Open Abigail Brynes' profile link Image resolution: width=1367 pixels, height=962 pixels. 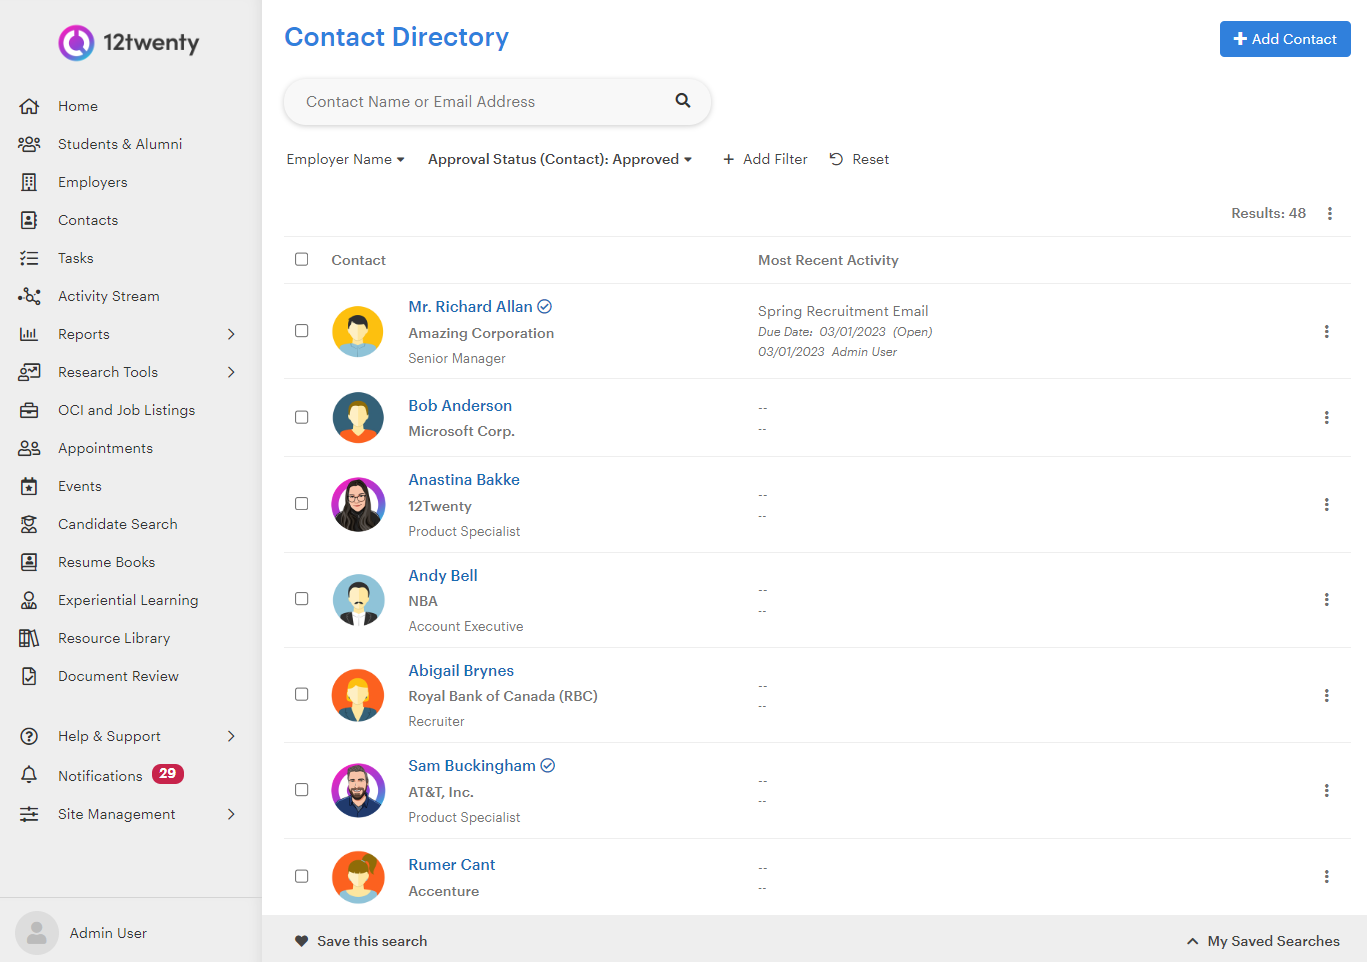point(461,670)
